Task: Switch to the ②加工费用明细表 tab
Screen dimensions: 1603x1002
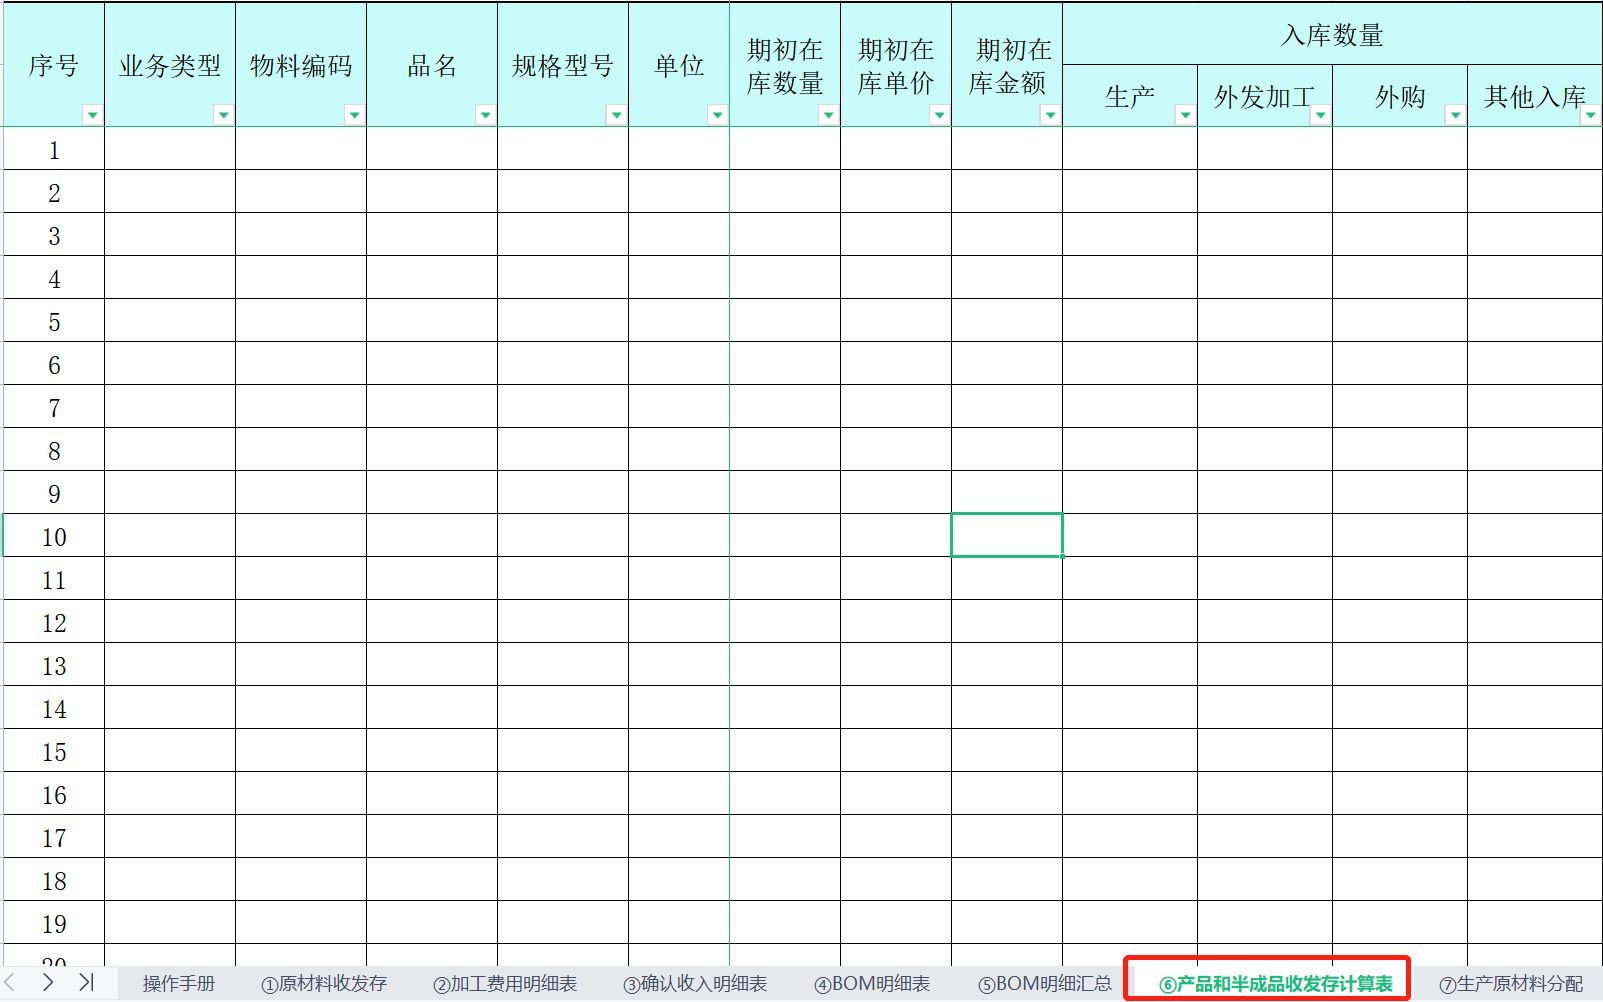Action: (x=506, y=983)
